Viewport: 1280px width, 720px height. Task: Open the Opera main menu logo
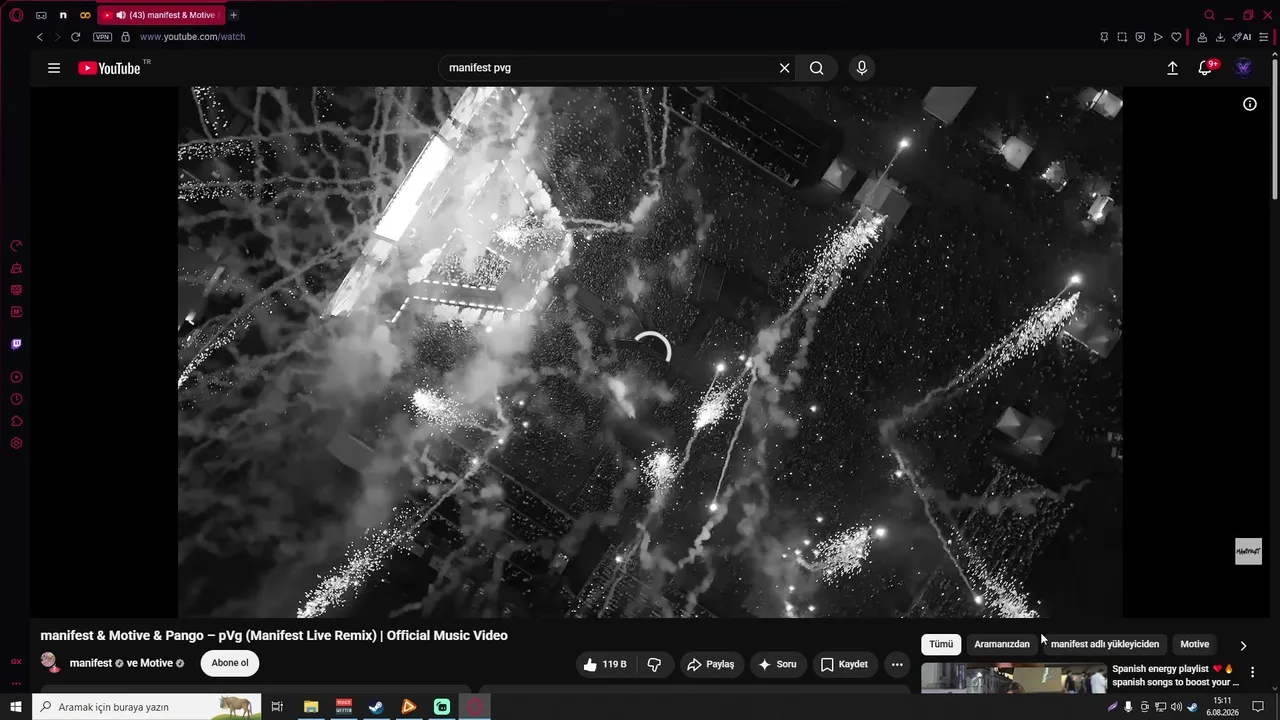pos(16,15)
